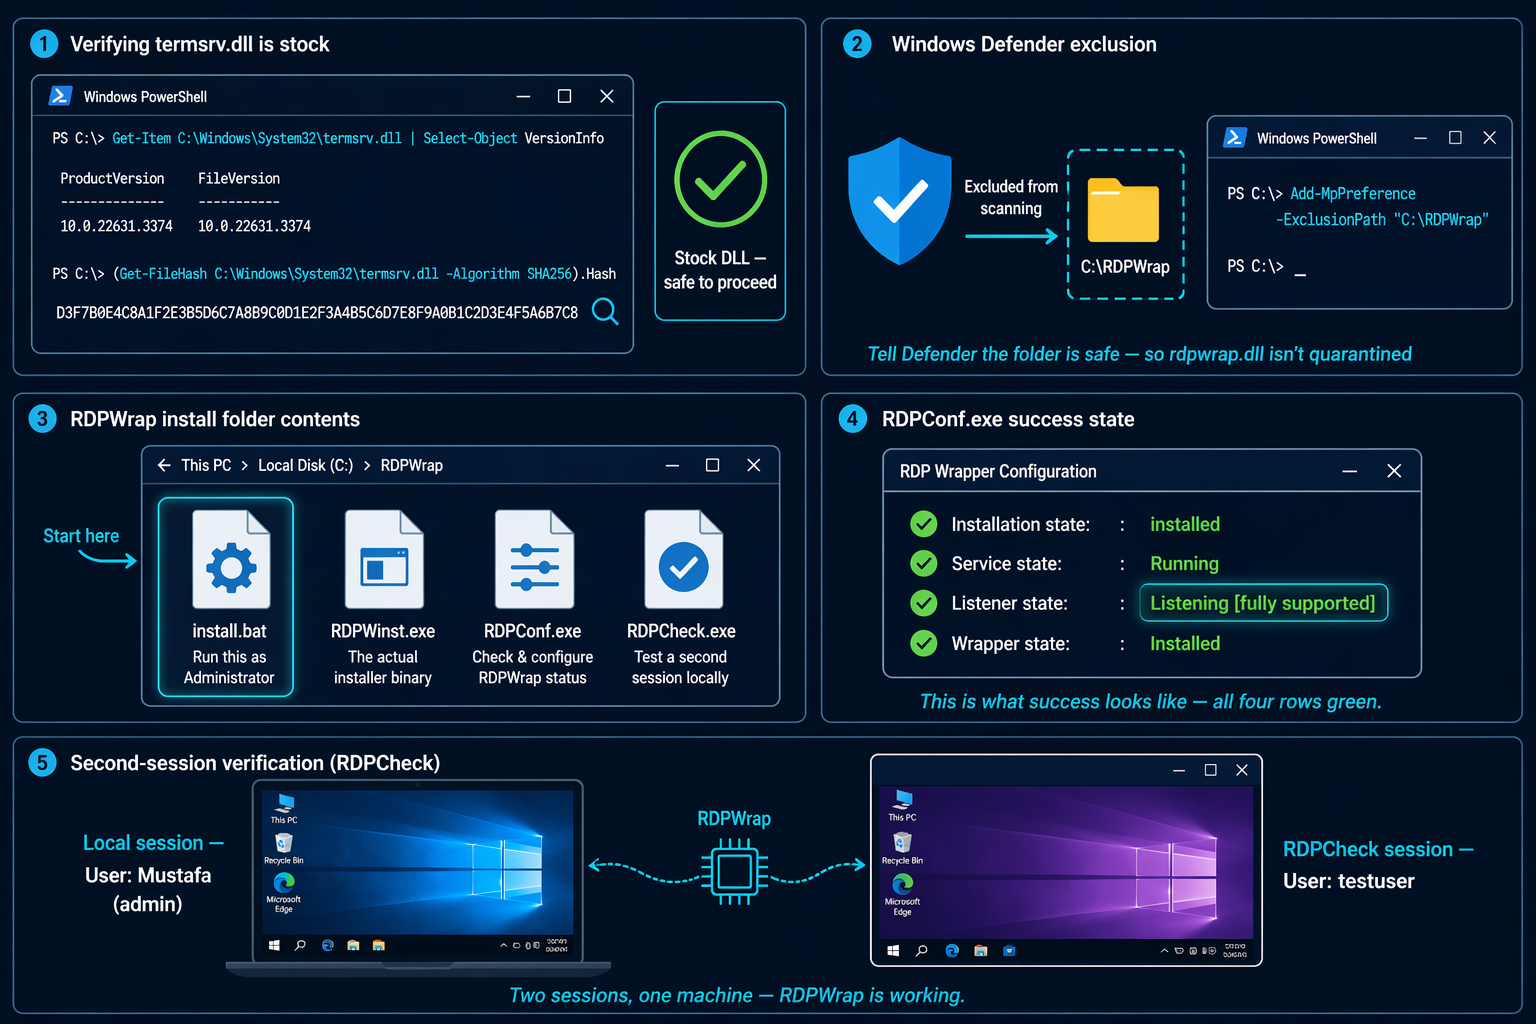Click the clock in the purple RDPCheck session taskbar
The height and width of the screenshot is (1024, 1536).
click(1235, 951)
